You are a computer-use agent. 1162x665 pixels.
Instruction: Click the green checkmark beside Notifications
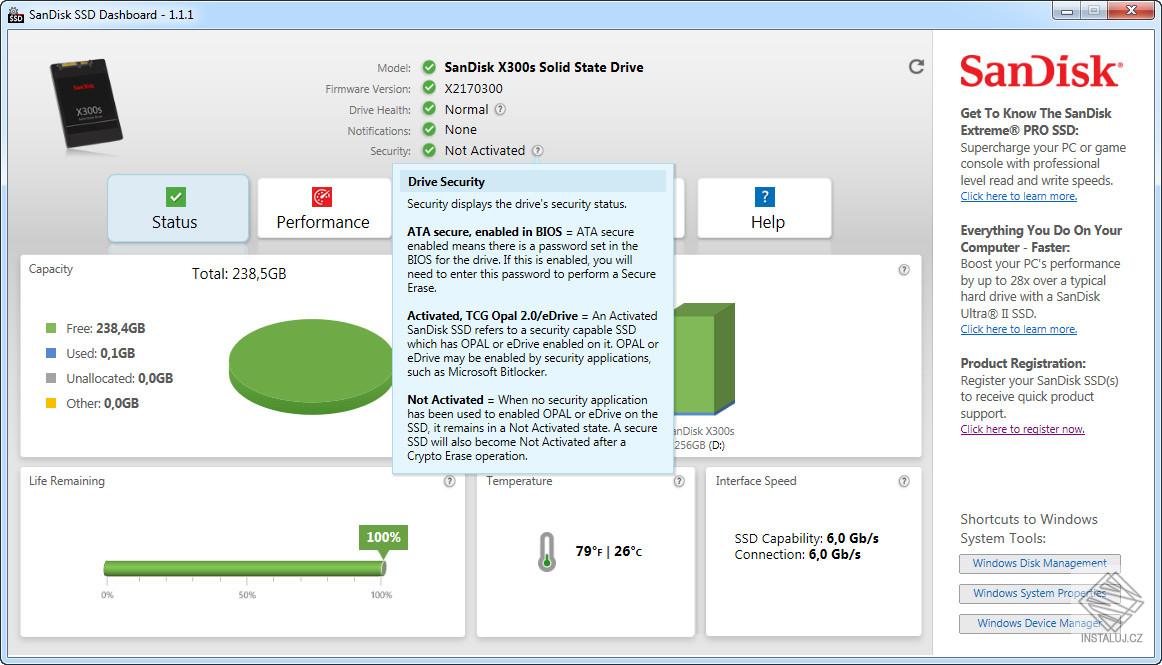[x=430, y=130]
